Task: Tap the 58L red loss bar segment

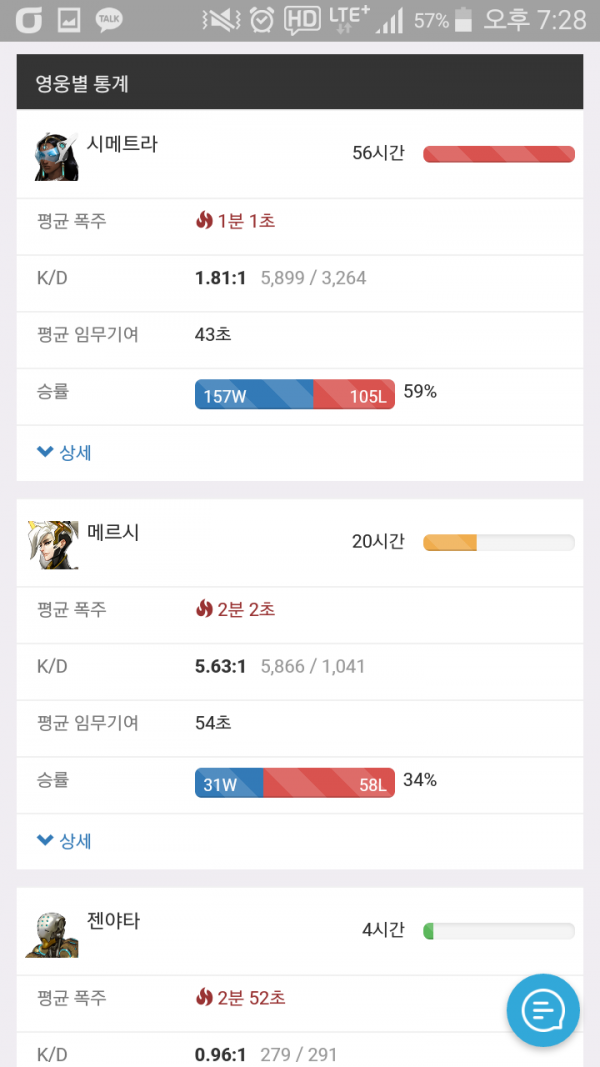Action: coord(329,783)
